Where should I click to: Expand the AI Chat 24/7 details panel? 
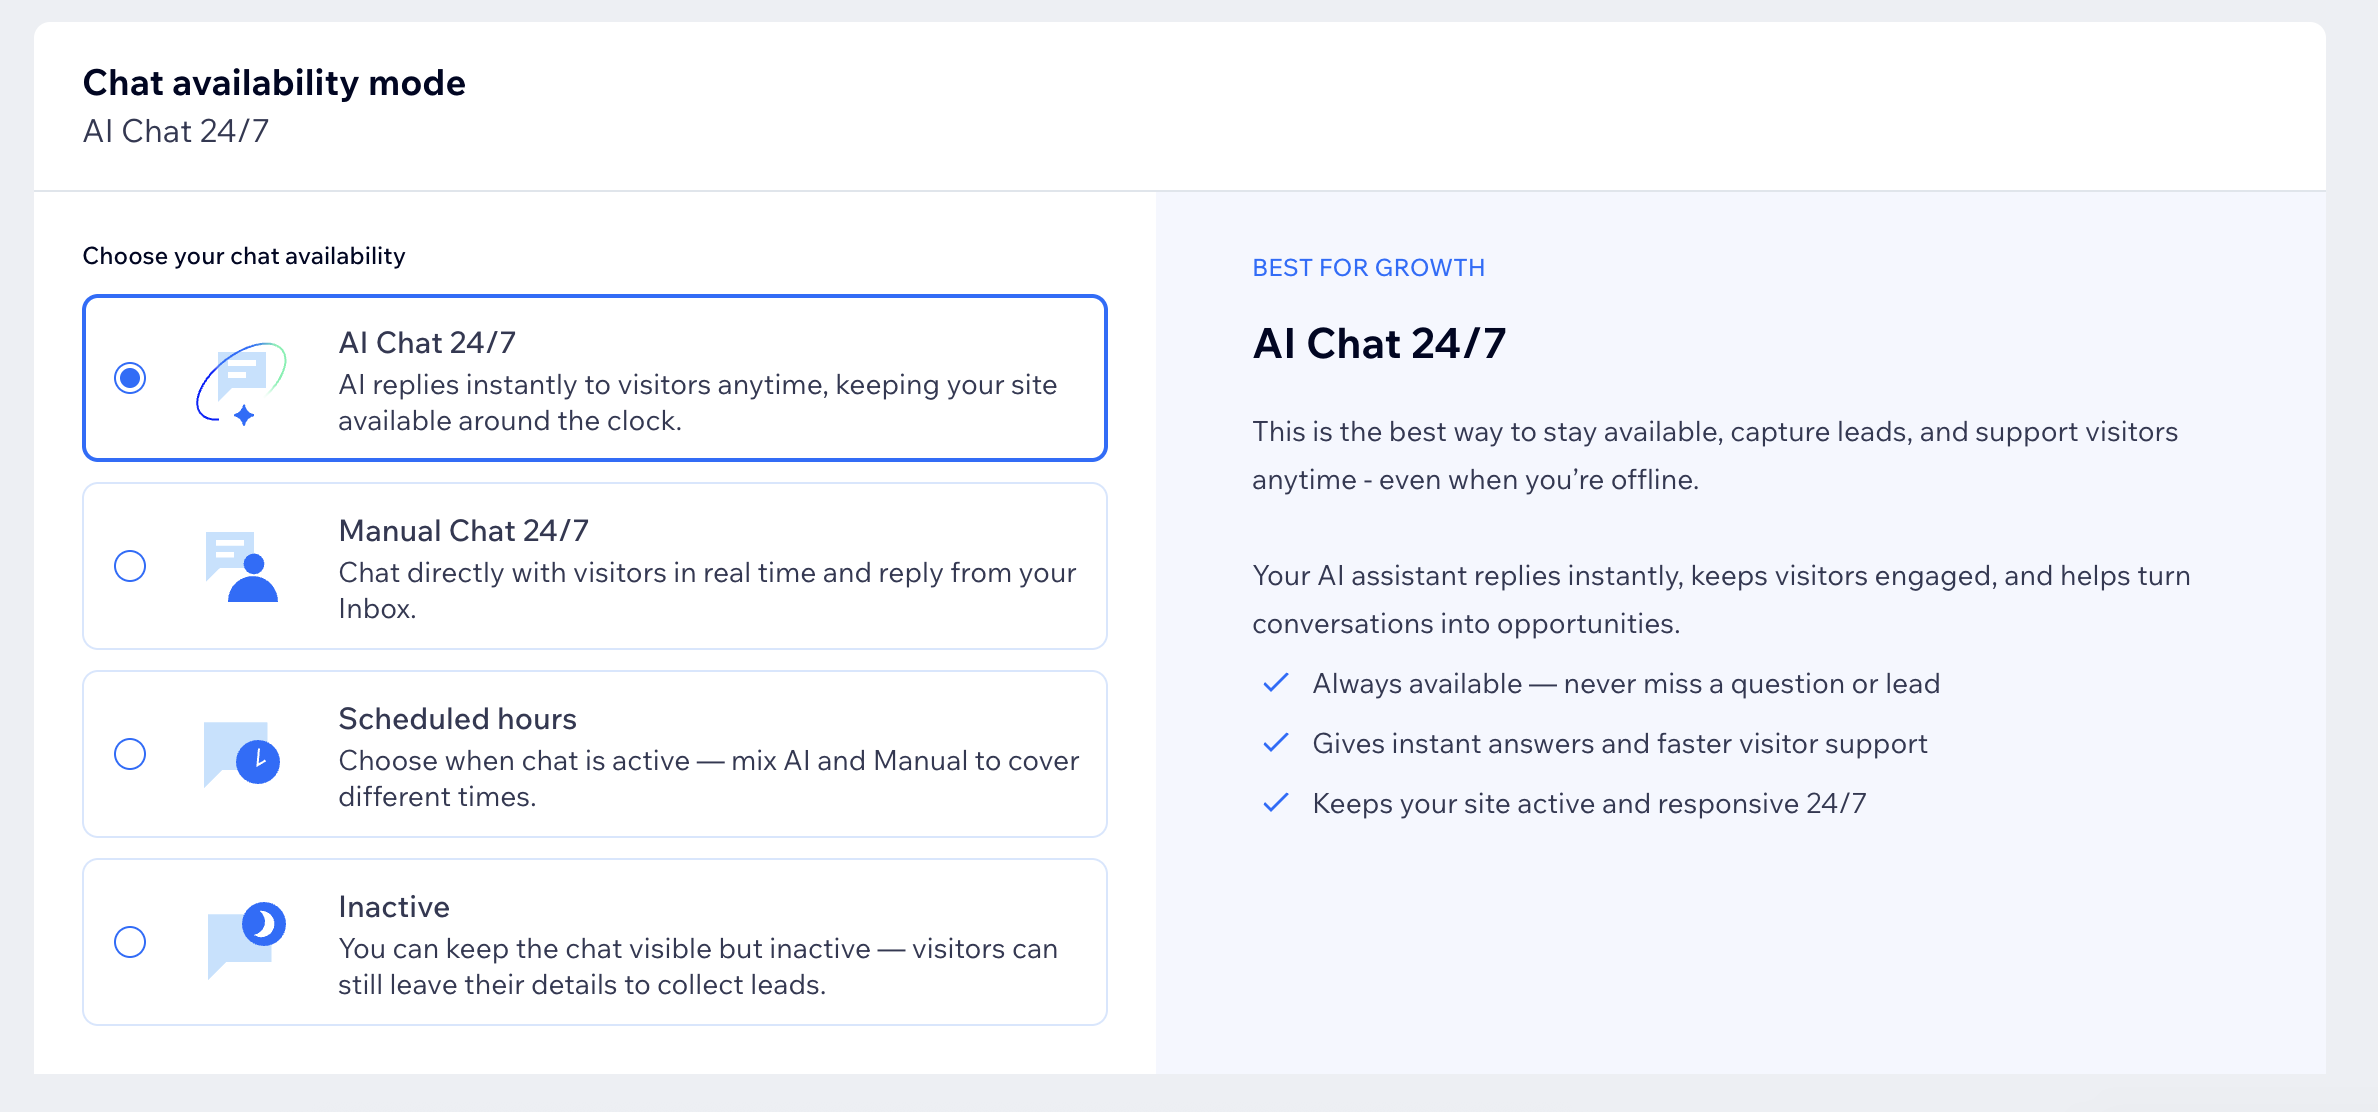click(x=594, y=378)
